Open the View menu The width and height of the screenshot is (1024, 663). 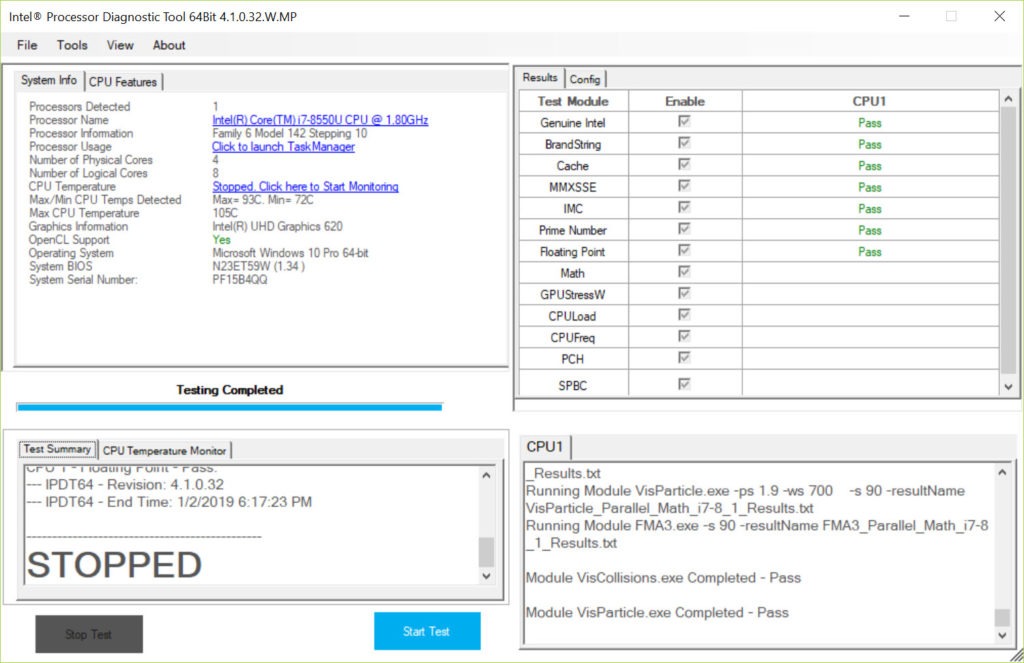(x=120, y=45)
